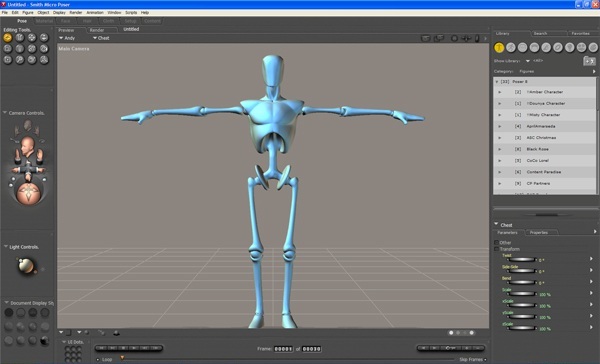Viewport: 600px width, 364px height.
Task: Open the Hair library category icon
Action: click(x=534, y=47)
